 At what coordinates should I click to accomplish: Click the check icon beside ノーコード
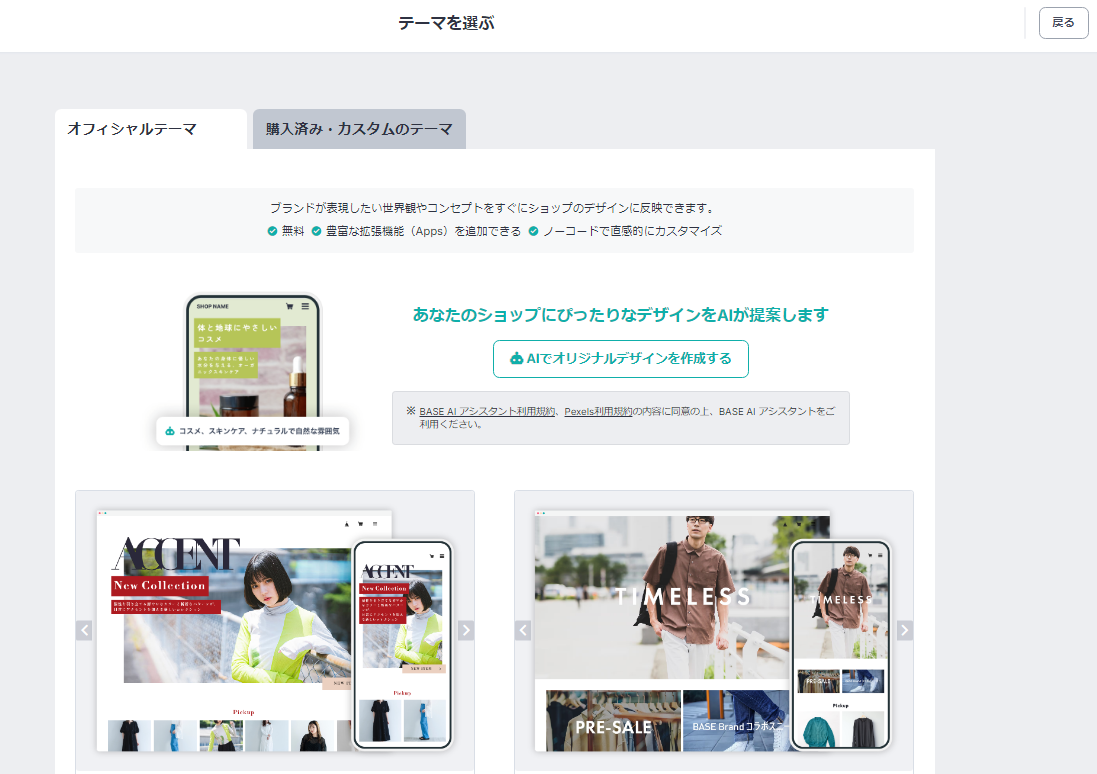coord(533,231)
